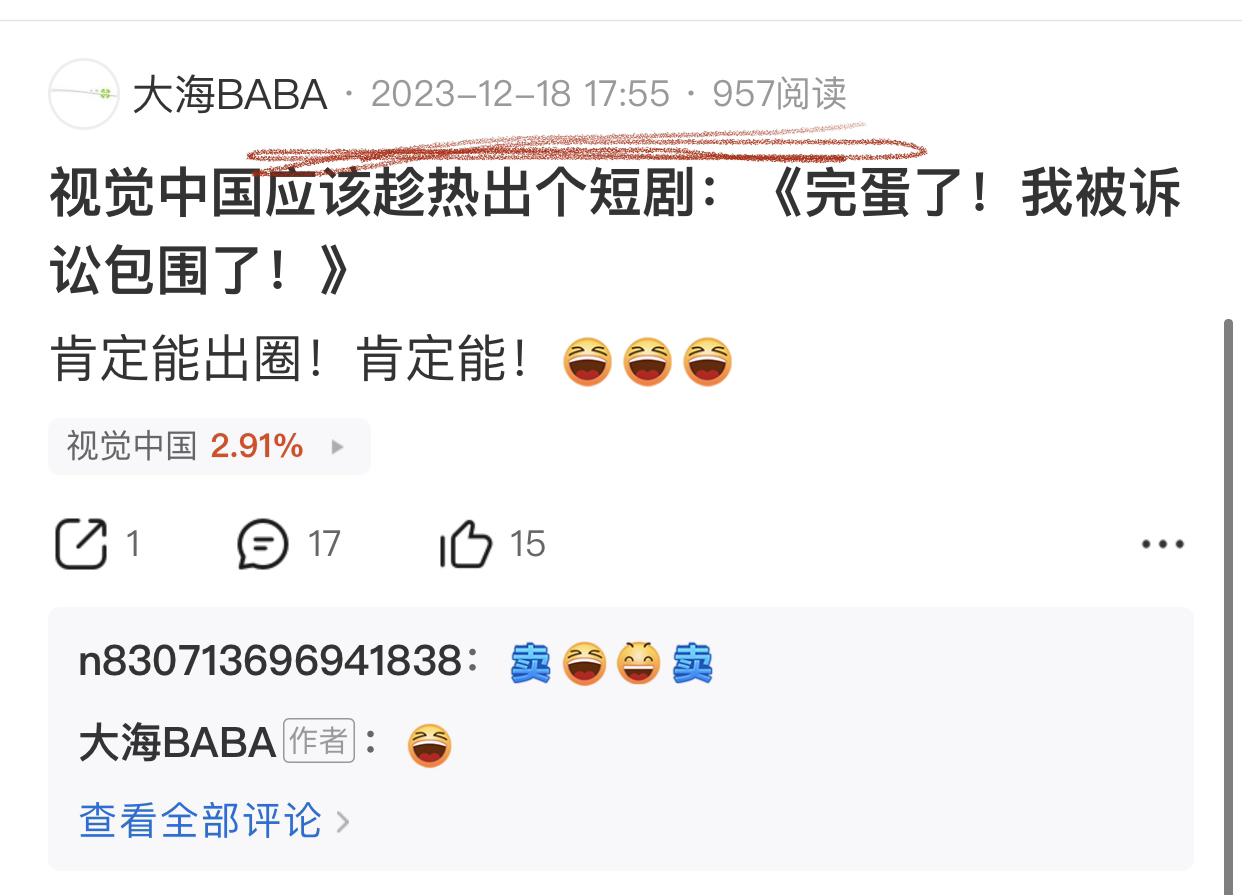Tap the chevron after 查看全部评论
This screenshot has width=1242, height=895.
(x=342, y=822)
